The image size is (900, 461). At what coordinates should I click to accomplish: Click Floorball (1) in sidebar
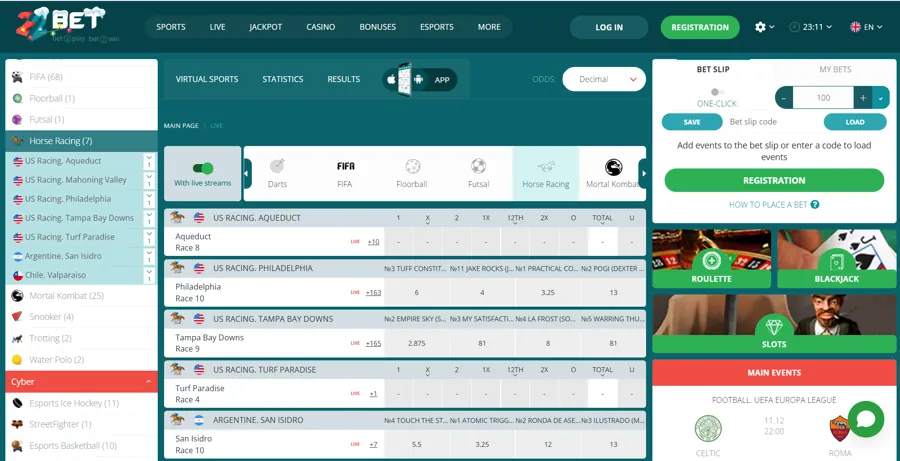point(82,98)
